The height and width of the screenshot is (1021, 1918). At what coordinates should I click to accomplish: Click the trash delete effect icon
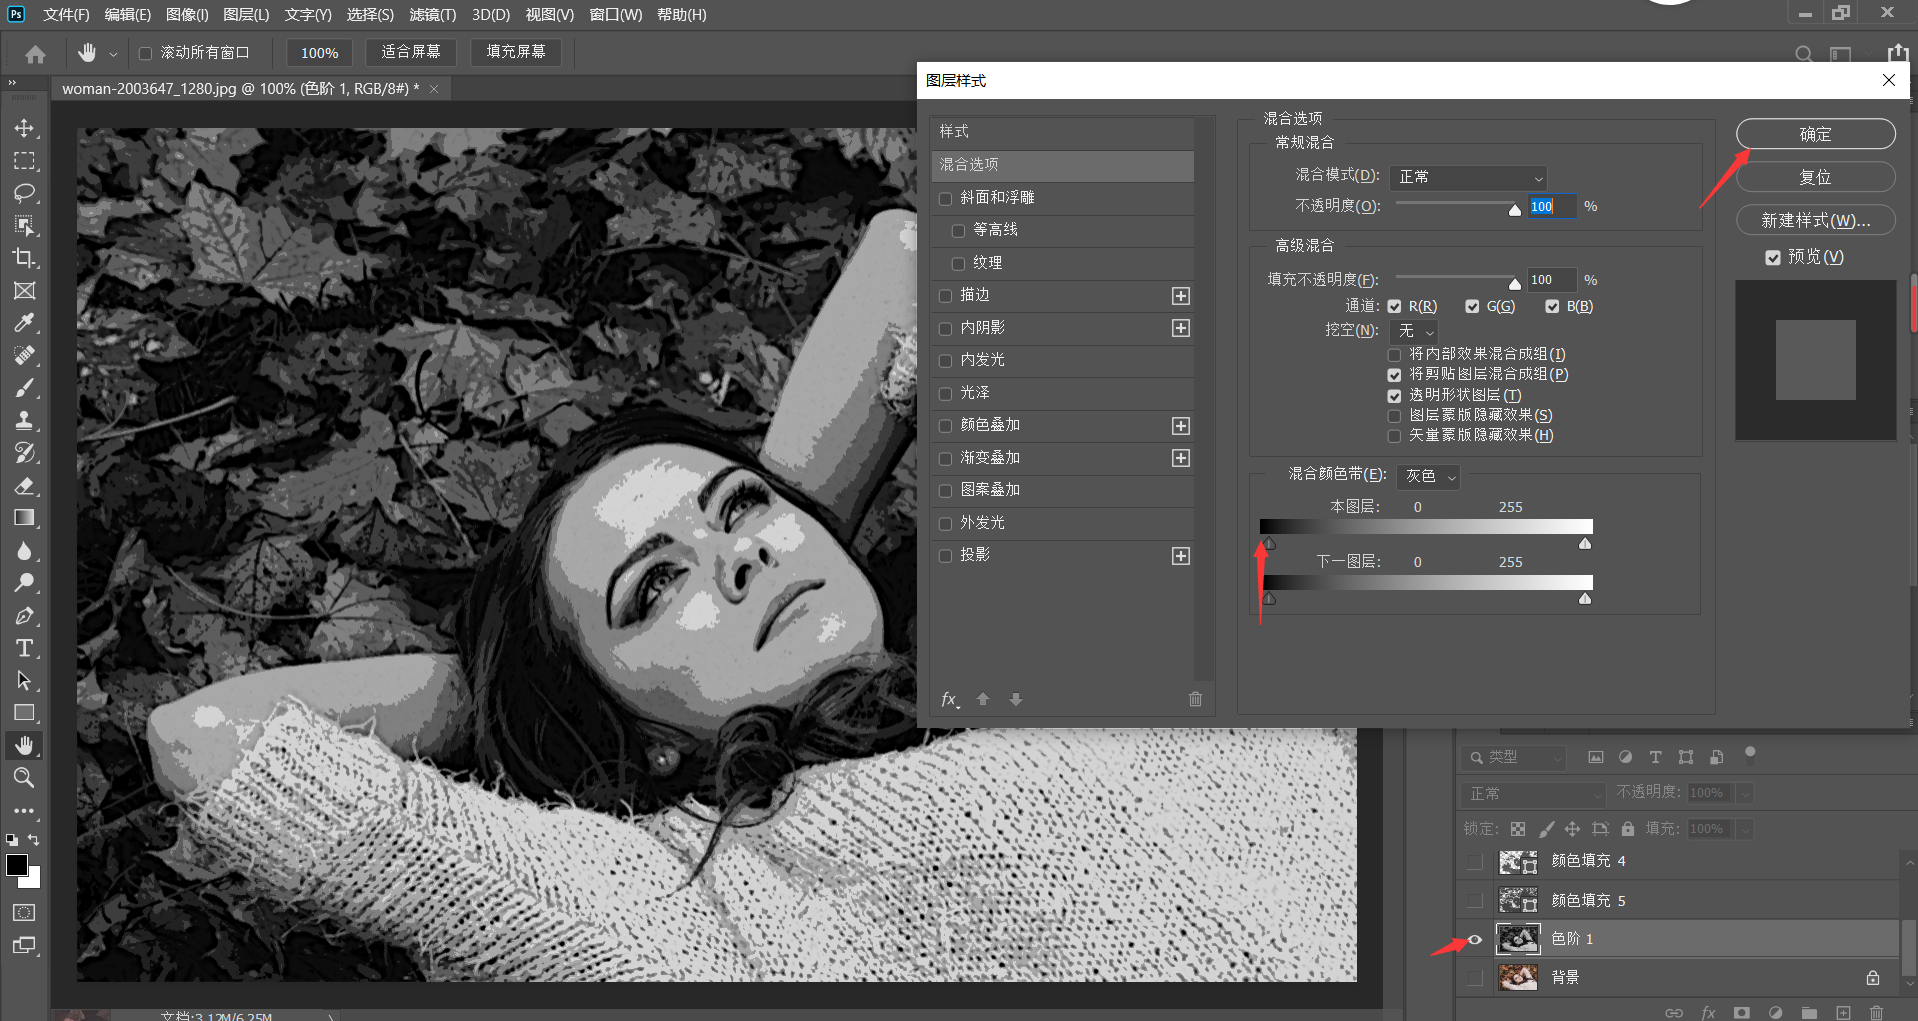pos(1195,700)
